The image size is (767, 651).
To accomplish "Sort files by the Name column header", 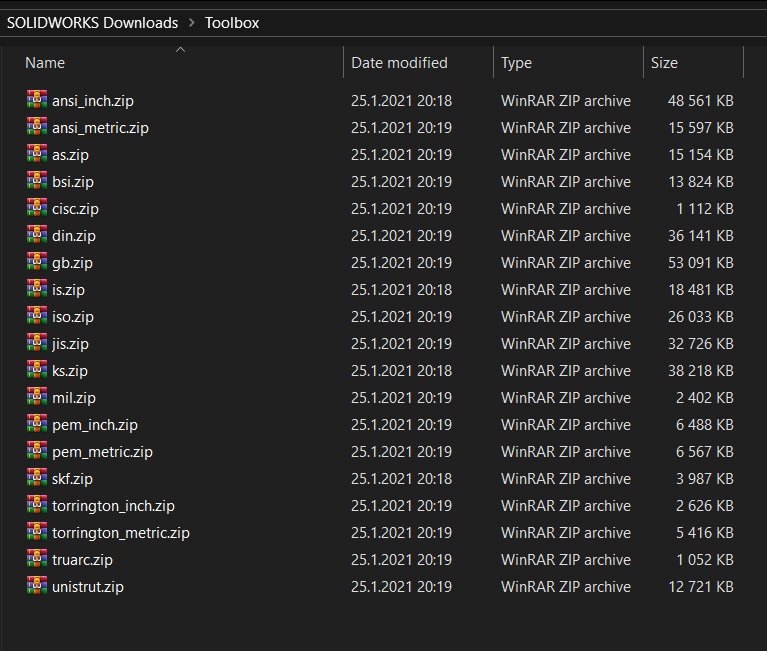I will click(x=45, y=63).
